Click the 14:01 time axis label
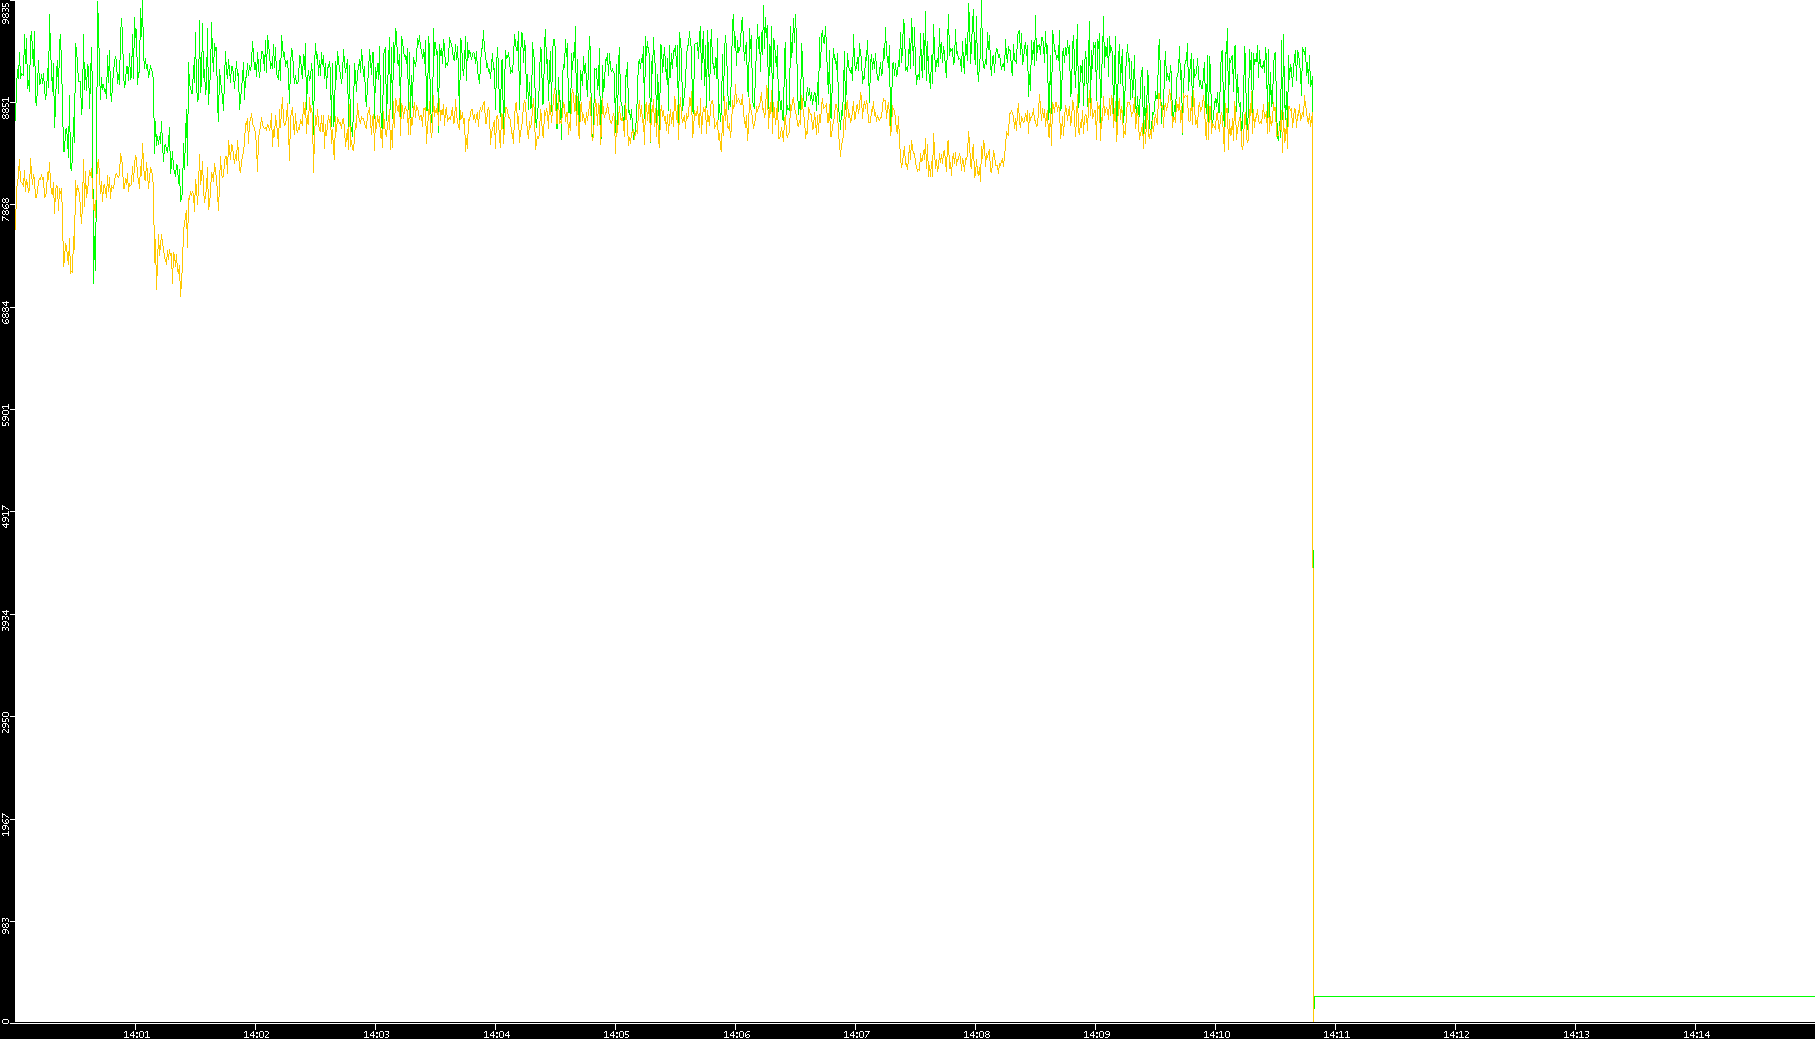Screen dimensions: 1815x1039 (136, 1034)
